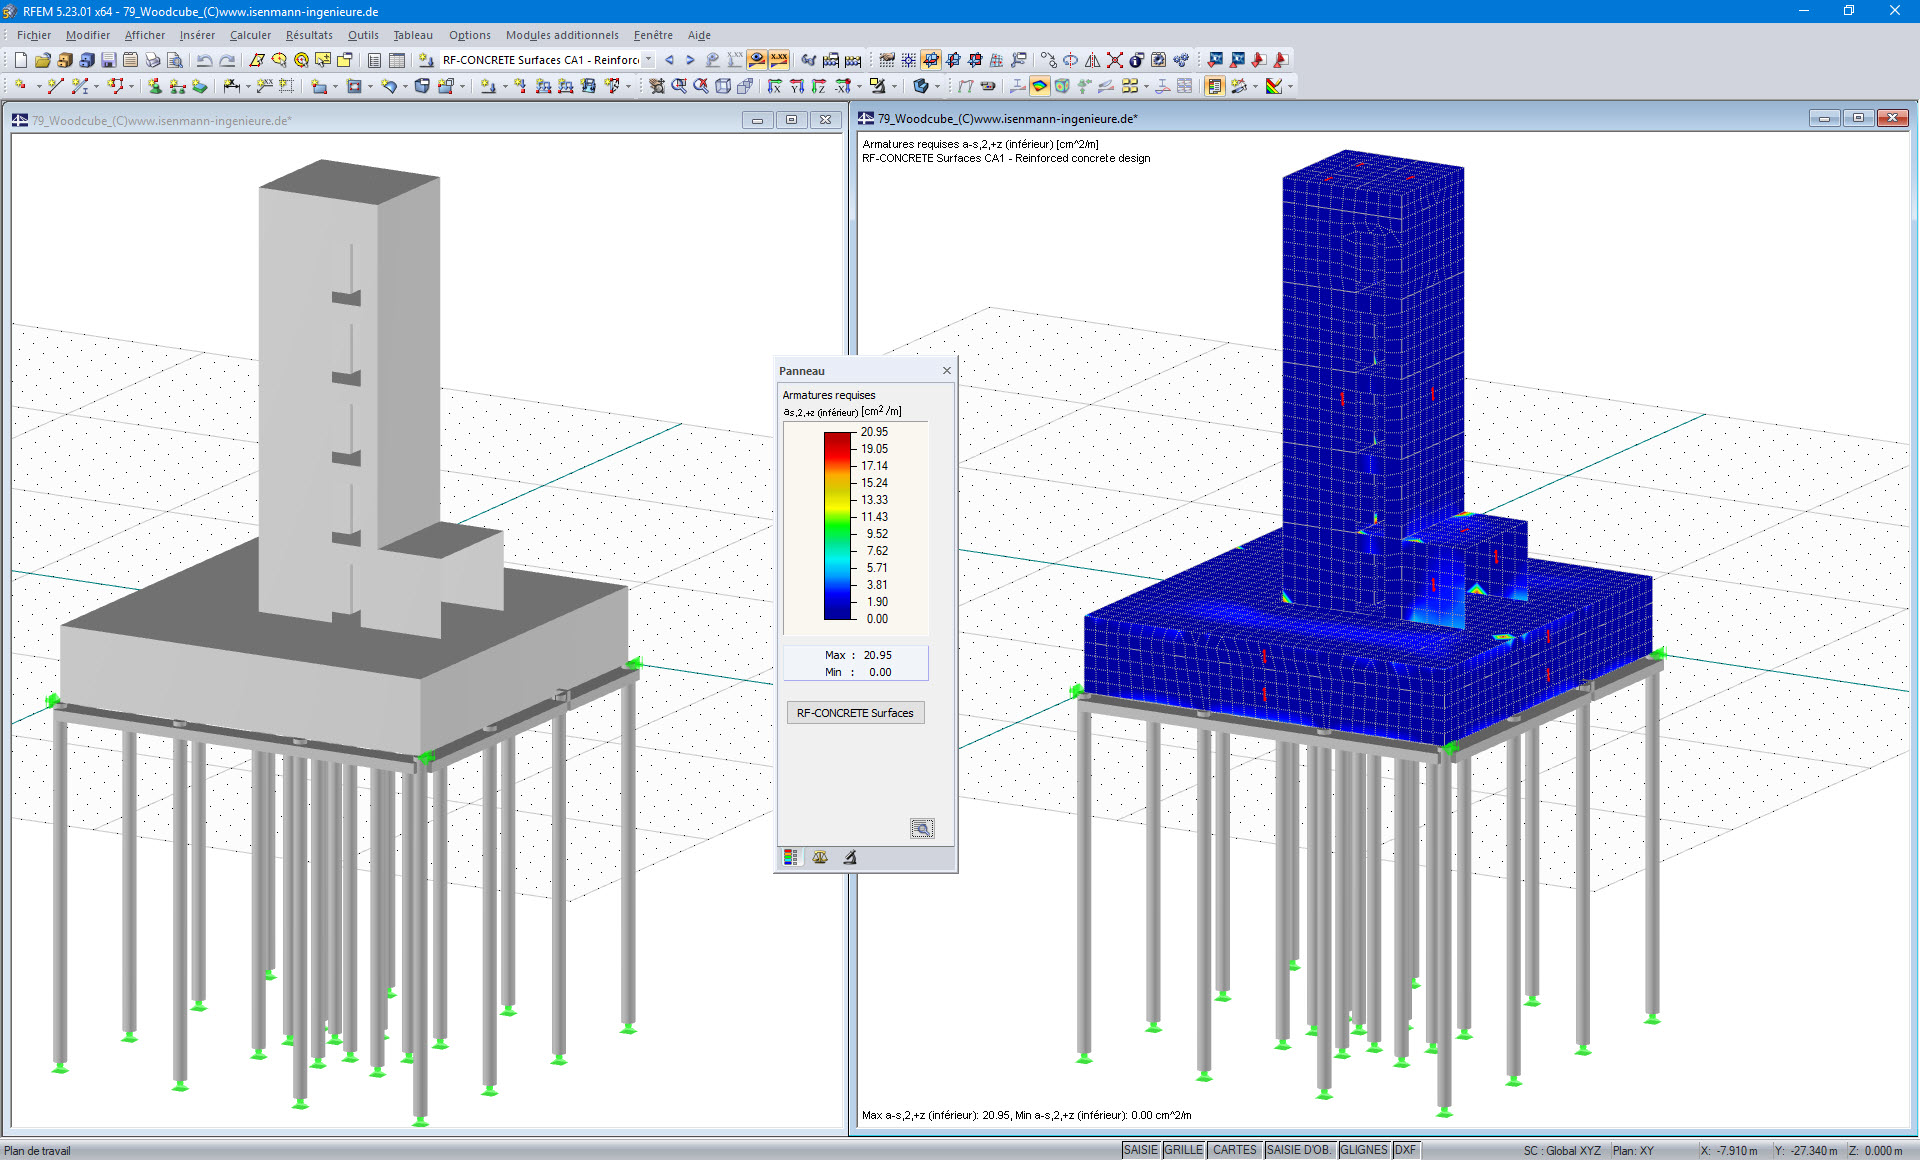
Task: Close the Panneau results panel
Action: coord(946,371)
